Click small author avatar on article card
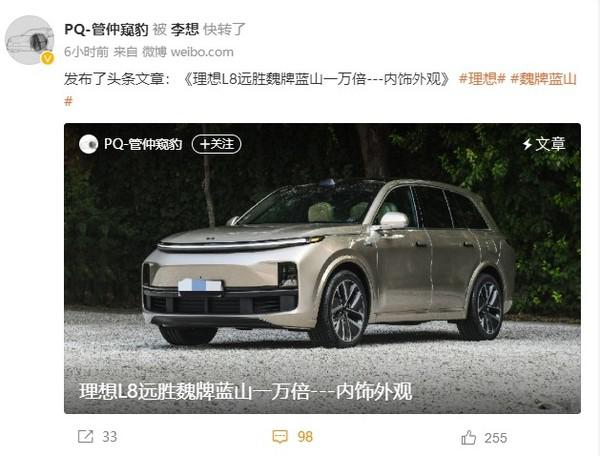Screen dimensions: 600x456 click(x=88, y=144)
